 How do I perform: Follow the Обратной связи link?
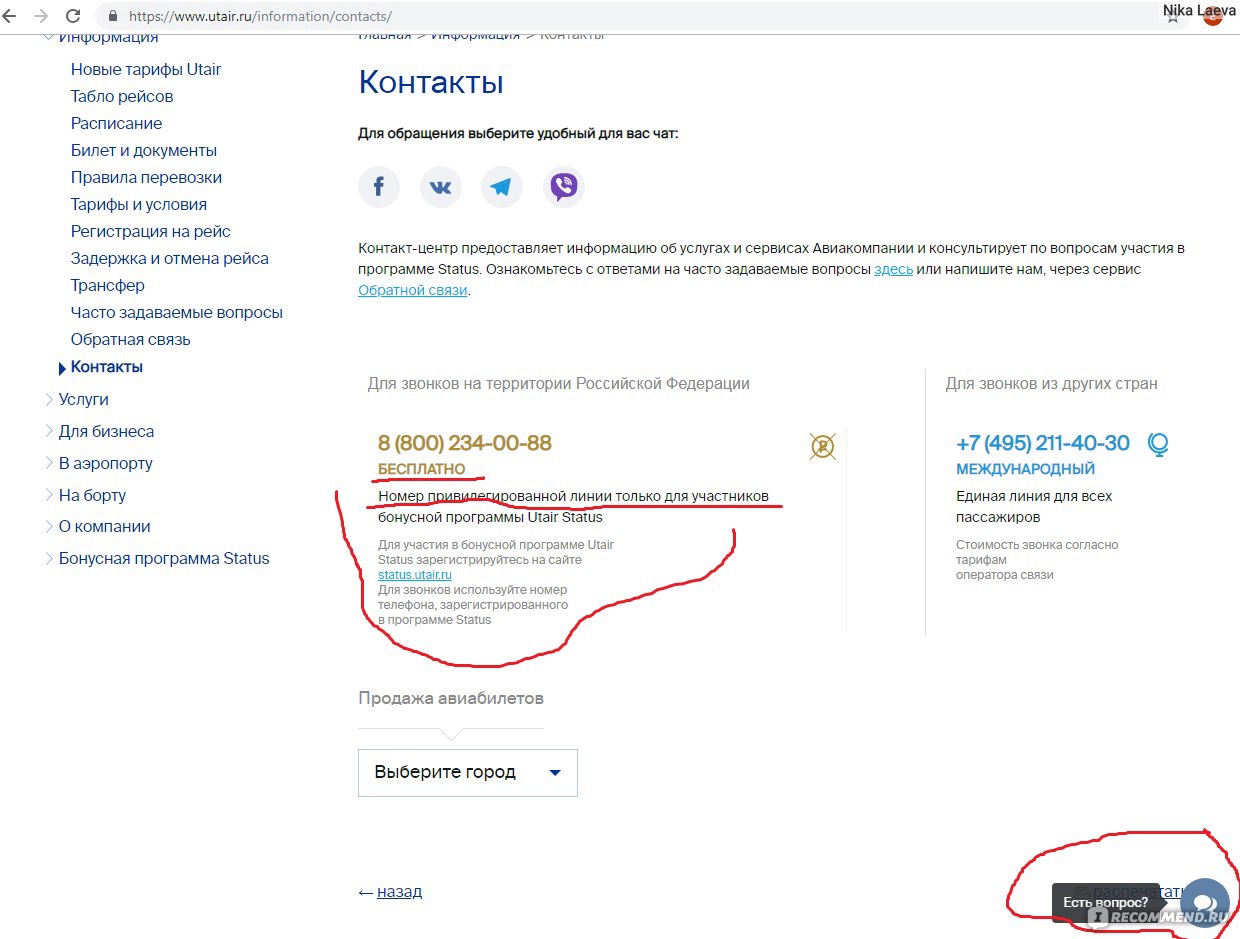coord(412,290)
